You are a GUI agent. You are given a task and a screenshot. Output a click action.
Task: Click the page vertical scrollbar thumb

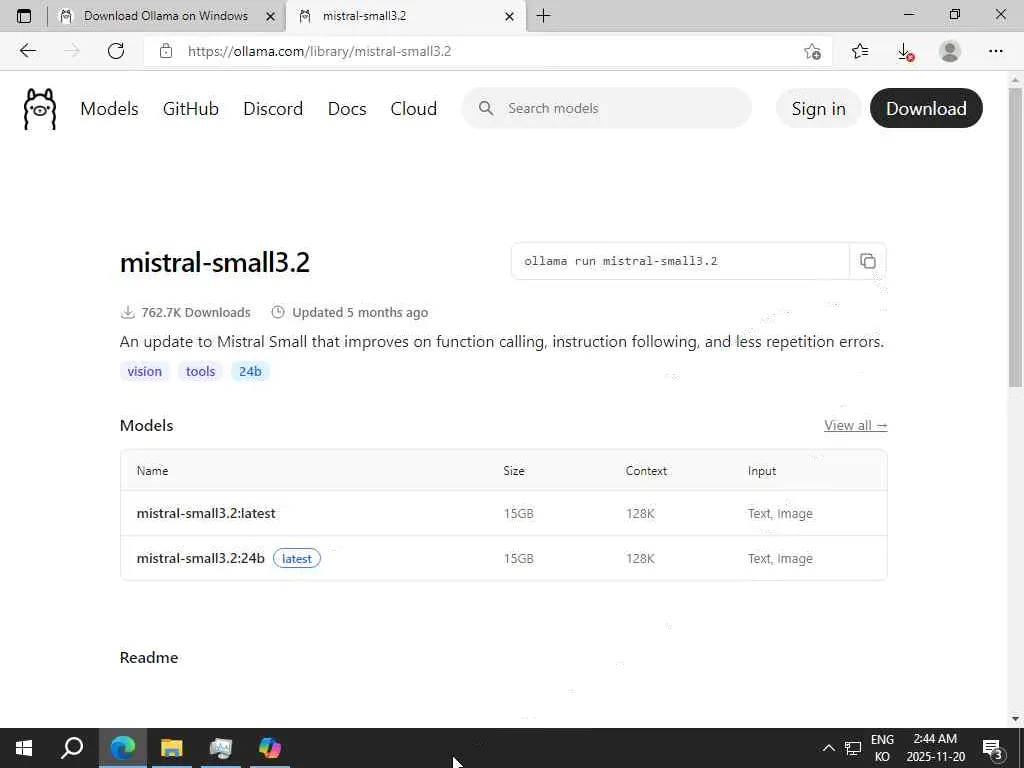1015,237
